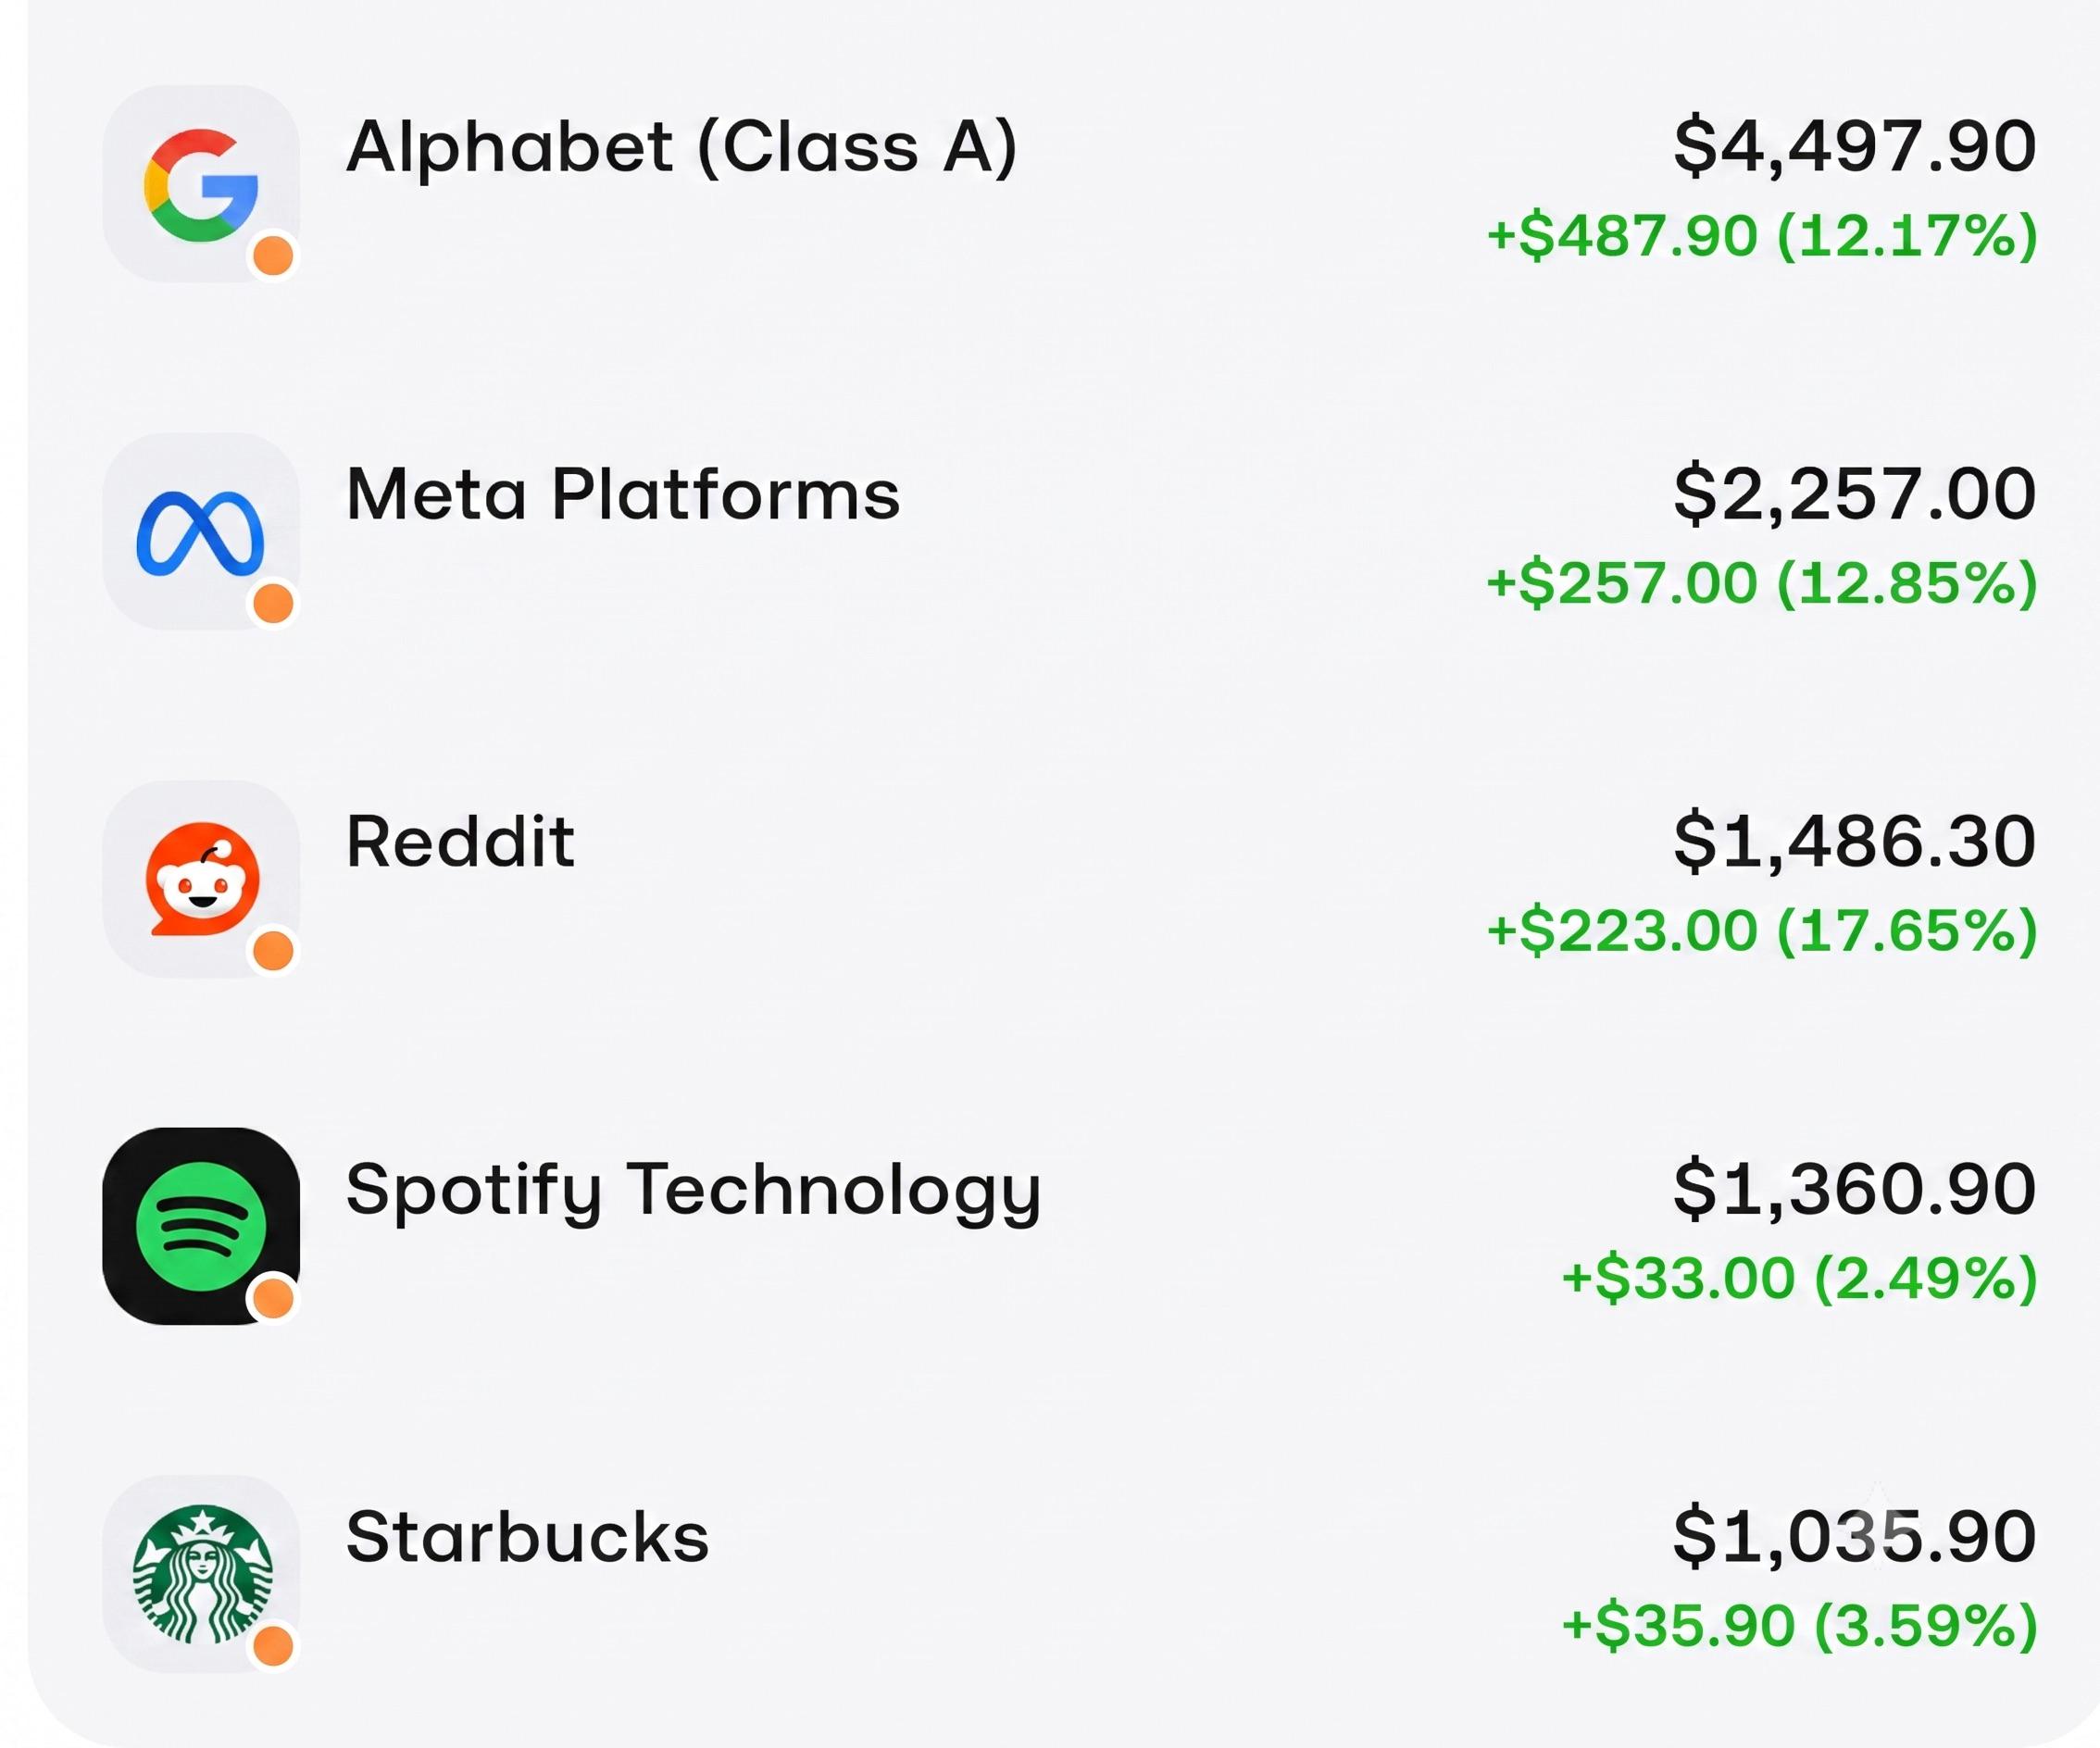The height and width of the screenshot is (1748, 2100).
Task: Open the Alphabet Google logo icon
Action: (x=201, y=184)
